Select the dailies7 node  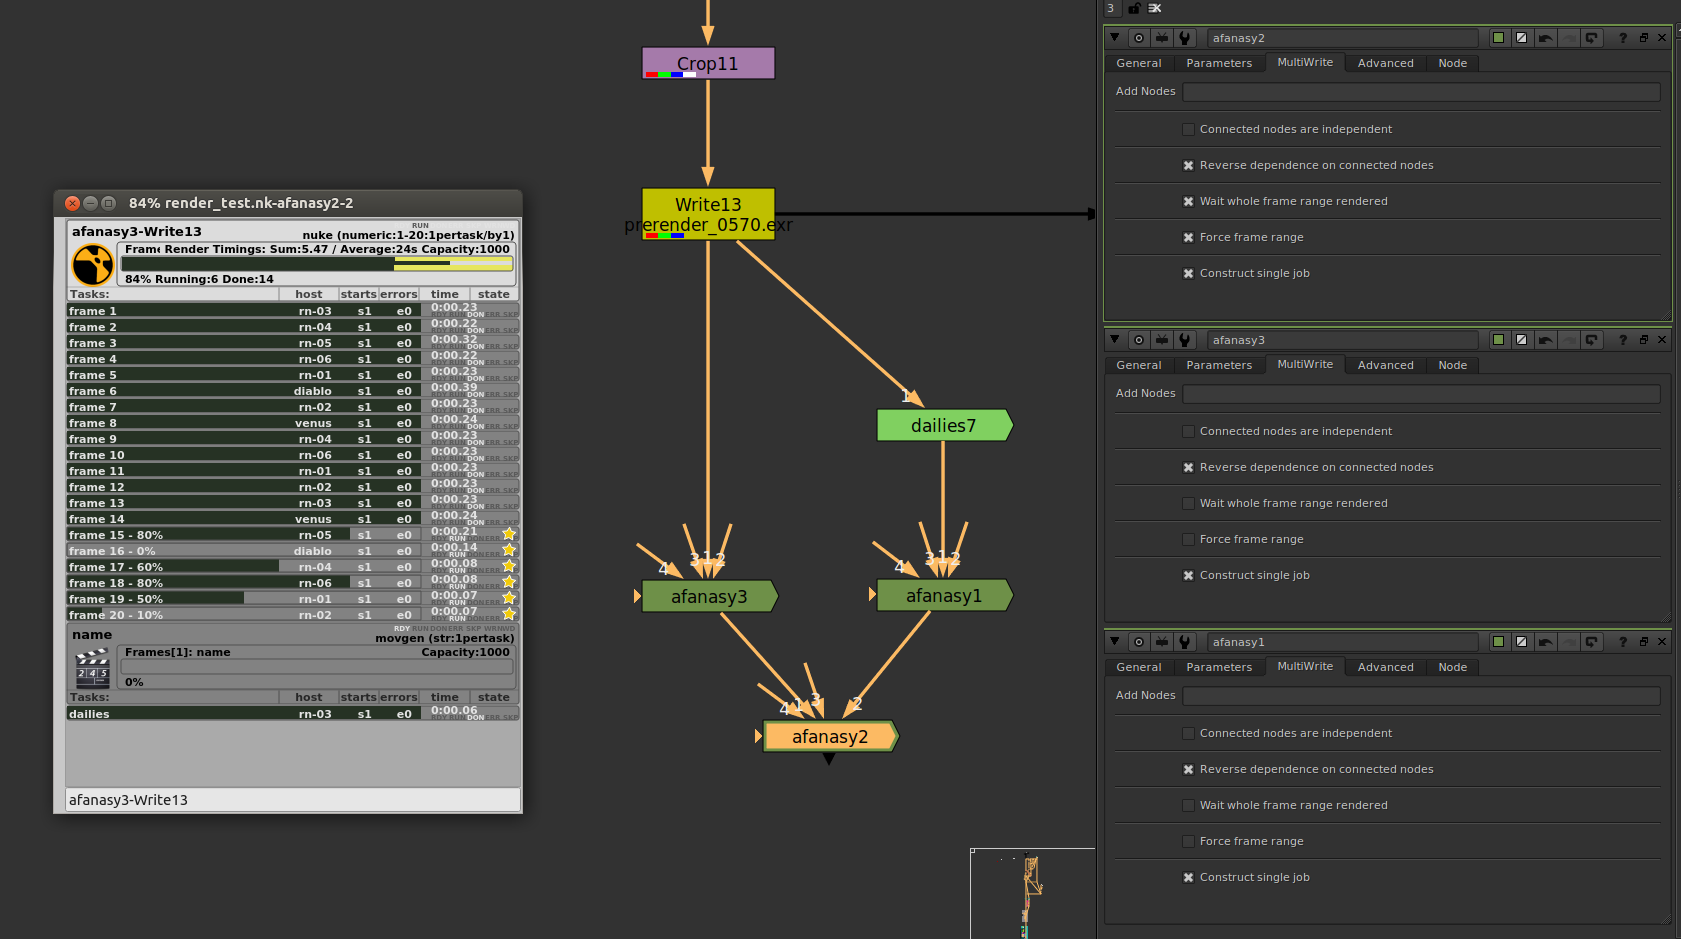pyautogui.click(x=944, y=425)
